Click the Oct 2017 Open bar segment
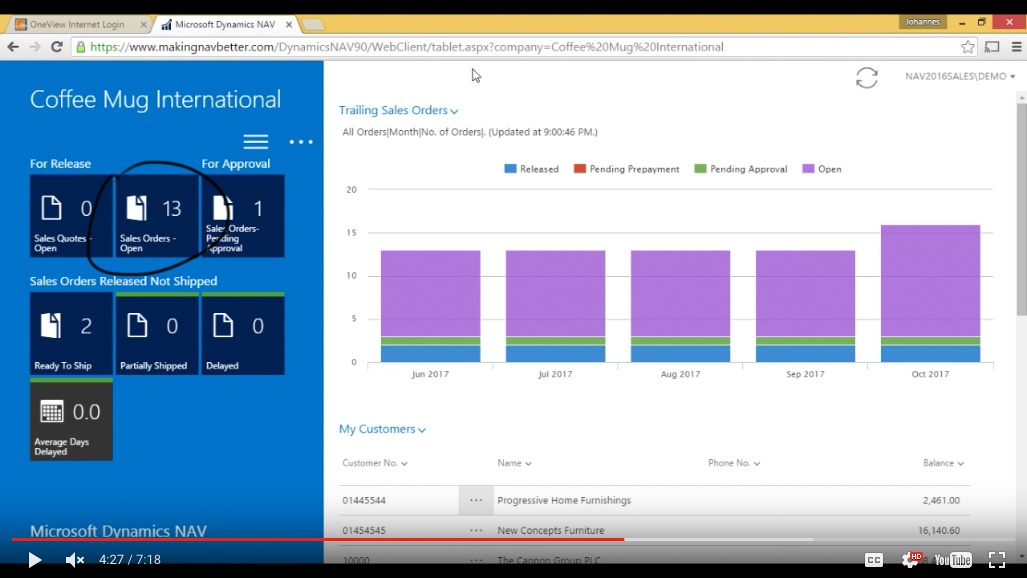 coord(930,280)
